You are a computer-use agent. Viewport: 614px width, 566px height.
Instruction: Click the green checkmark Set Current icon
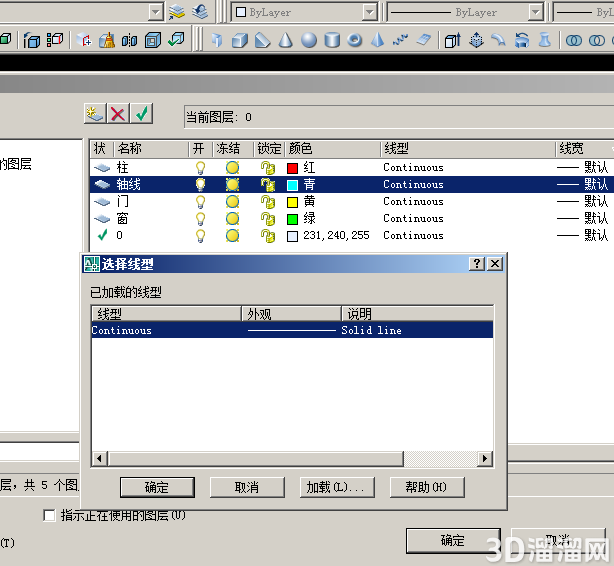[x=141, y=114]
